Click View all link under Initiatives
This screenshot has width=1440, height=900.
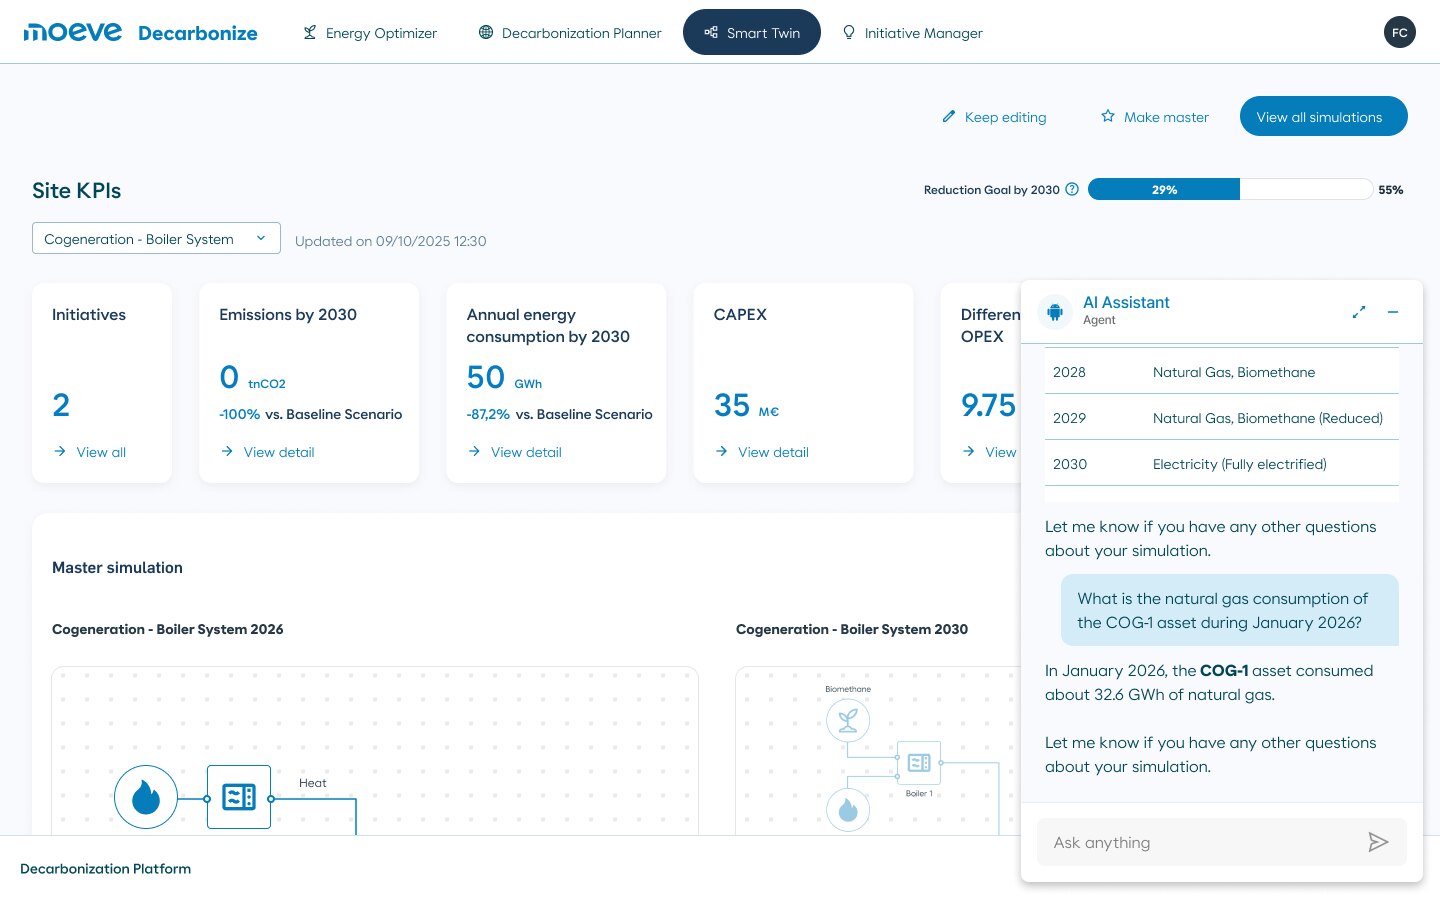point(90,452)
